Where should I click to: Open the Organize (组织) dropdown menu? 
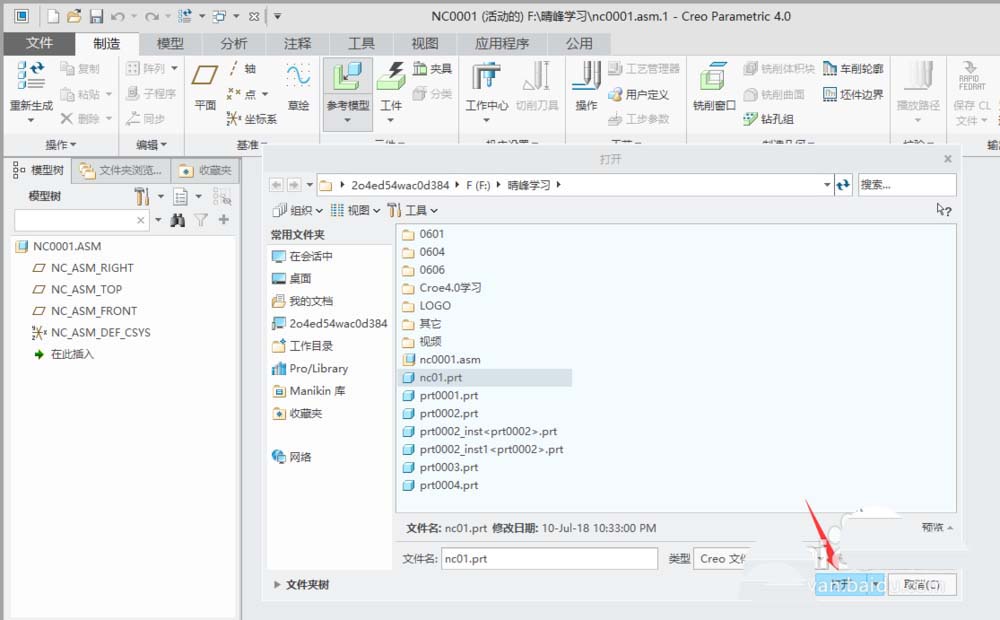pyautogui.click(x=298, y=210)
